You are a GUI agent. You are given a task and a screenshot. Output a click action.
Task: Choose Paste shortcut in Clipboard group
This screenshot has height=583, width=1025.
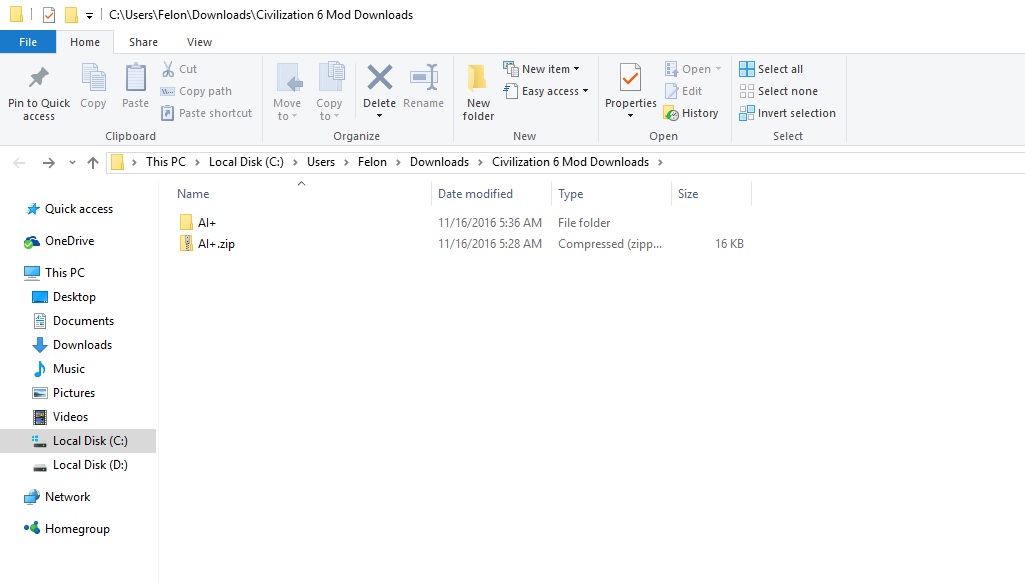coord(206,113)
